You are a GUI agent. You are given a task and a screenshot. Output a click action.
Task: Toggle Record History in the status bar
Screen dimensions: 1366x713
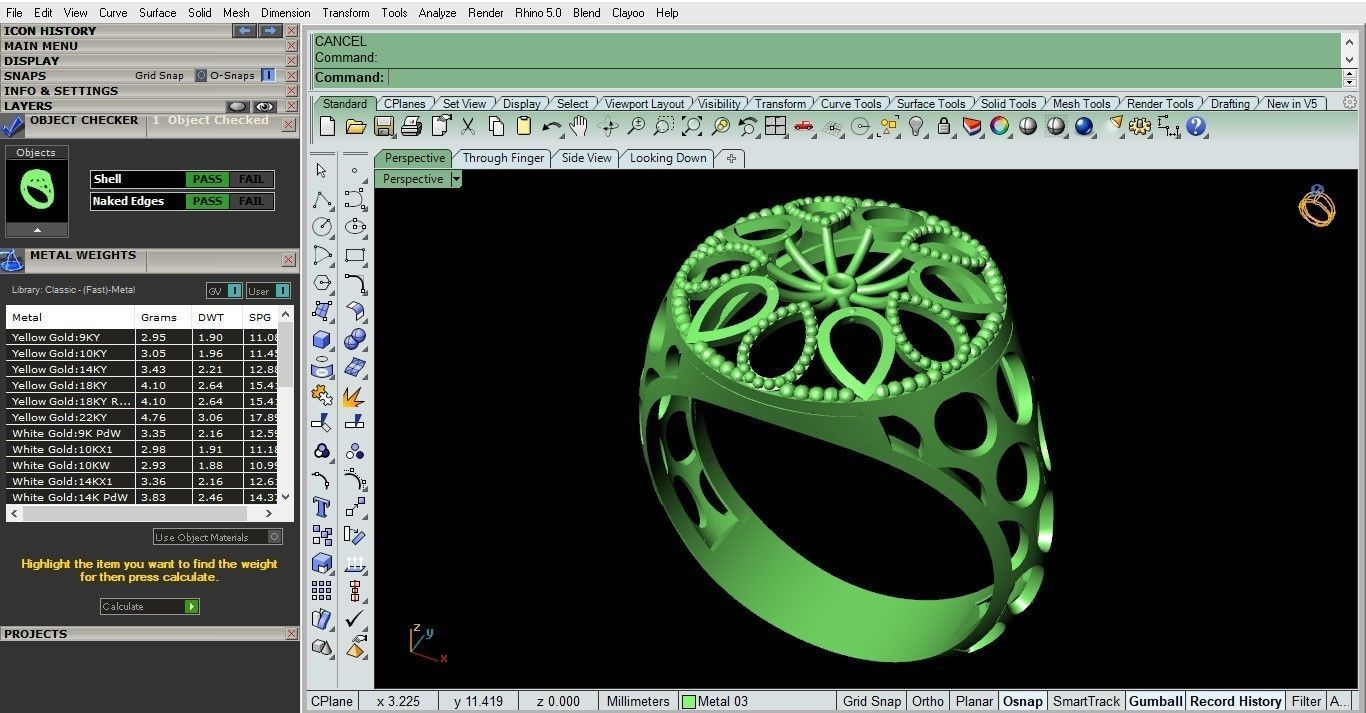[1235, 701]
